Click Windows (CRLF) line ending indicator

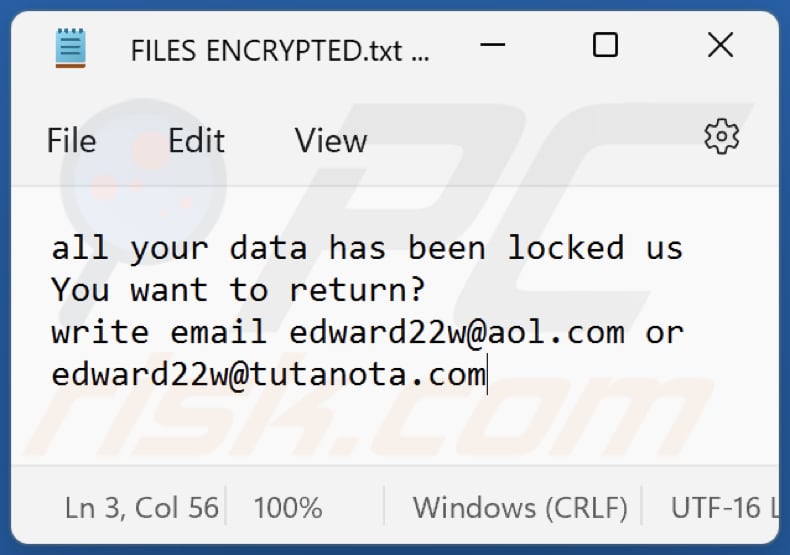(x=520, y=508)
